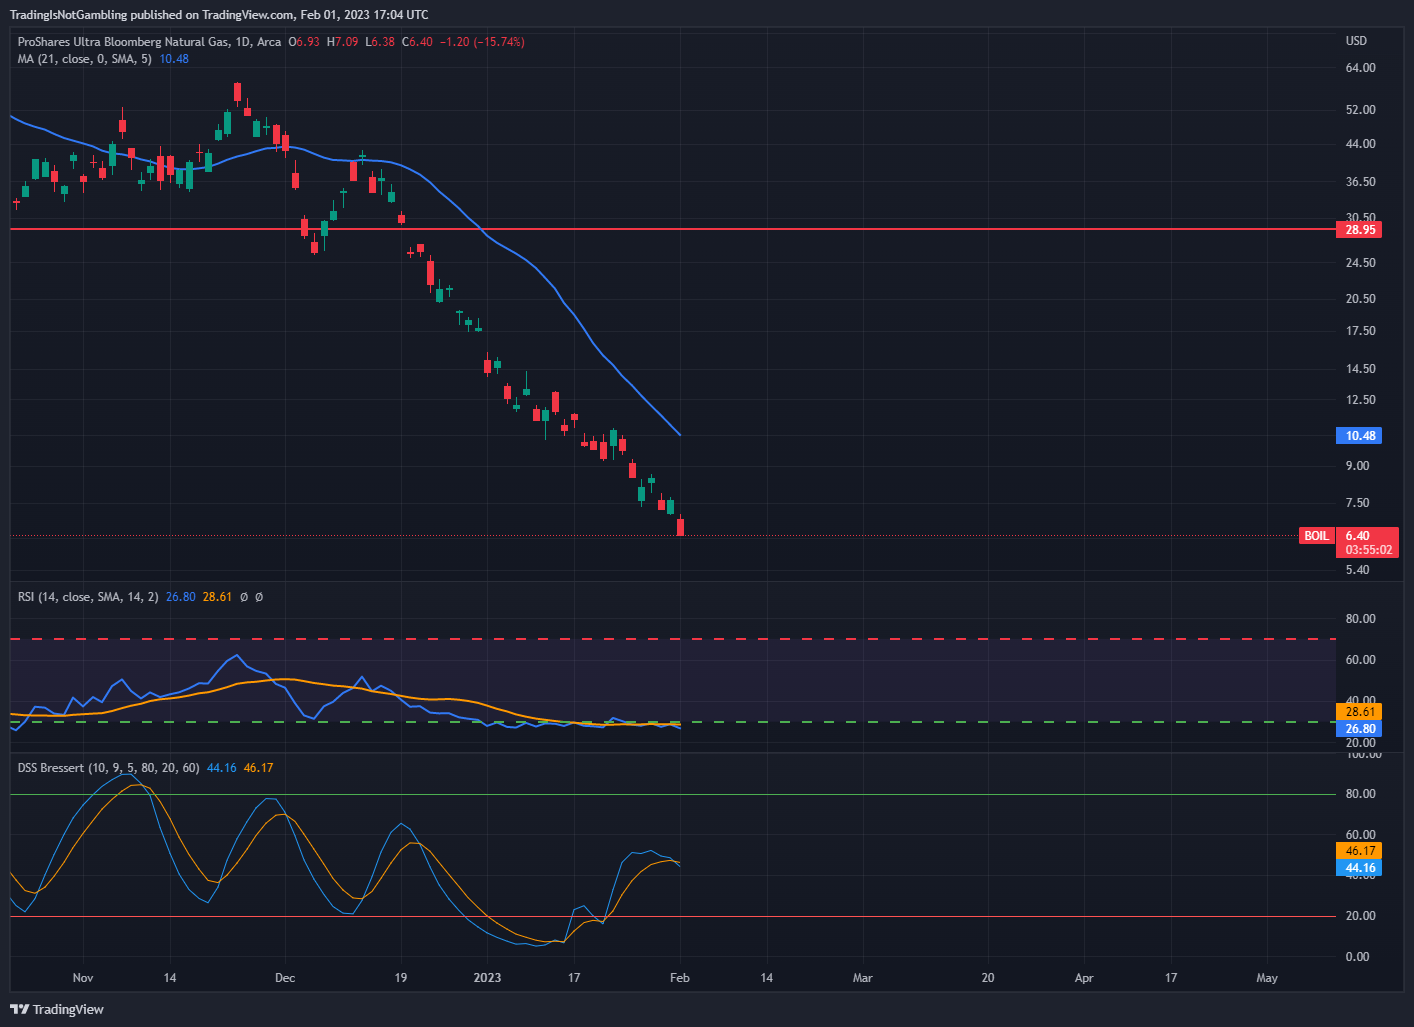Select the red BOIL symbol tag
The height and width of the screenshot is (1027, 1414).
pyautogui.click(x=1316, y=536)
